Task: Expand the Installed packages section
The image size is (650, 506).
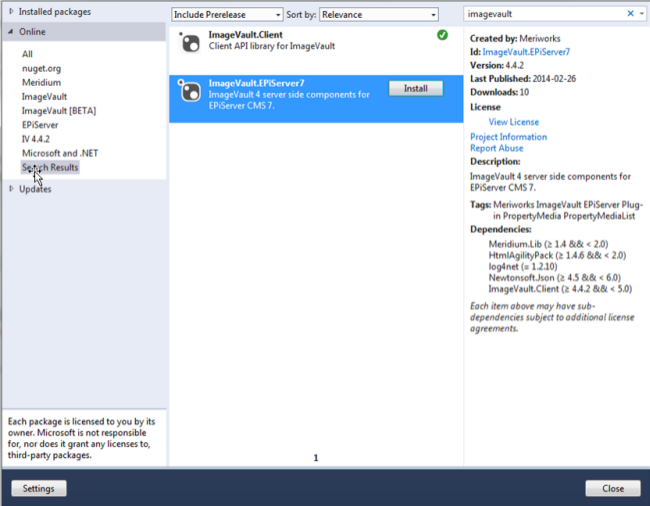Action: click(12, 12)
